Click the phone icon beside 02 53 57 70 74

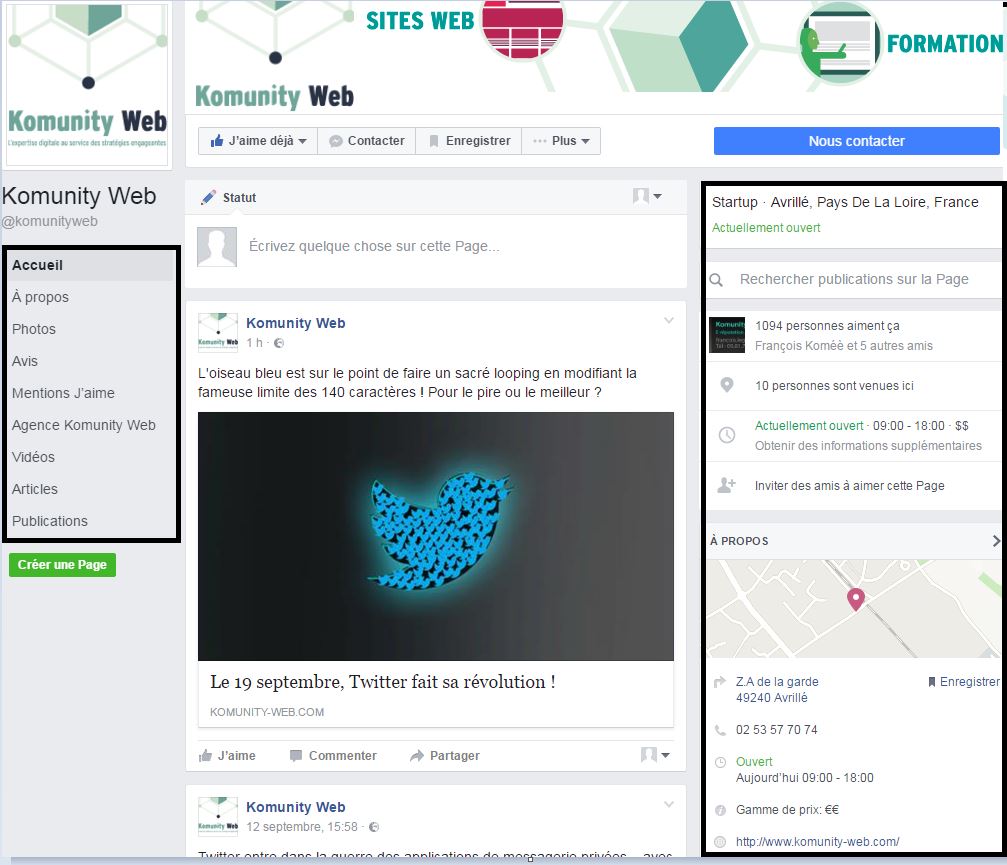[720, 730]
